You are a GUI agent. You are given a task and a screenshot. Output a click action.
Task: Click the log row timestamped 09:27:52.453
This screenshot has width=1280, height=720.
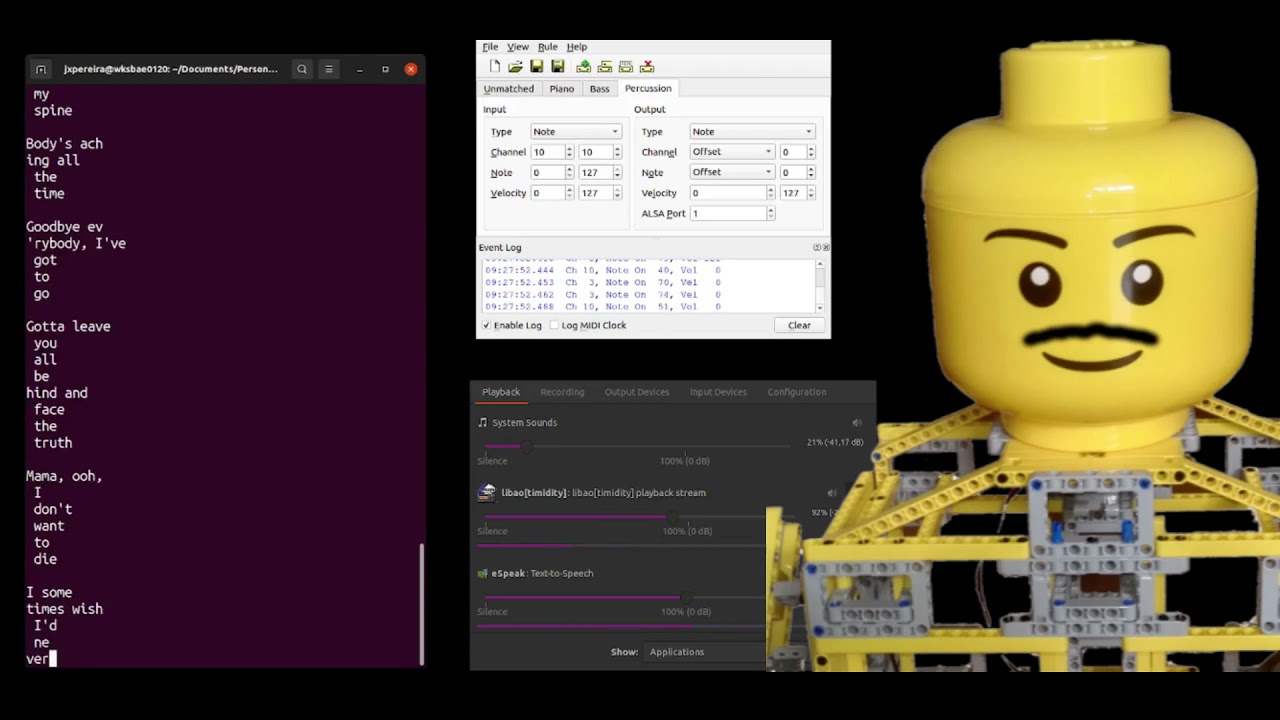point(602,282)
